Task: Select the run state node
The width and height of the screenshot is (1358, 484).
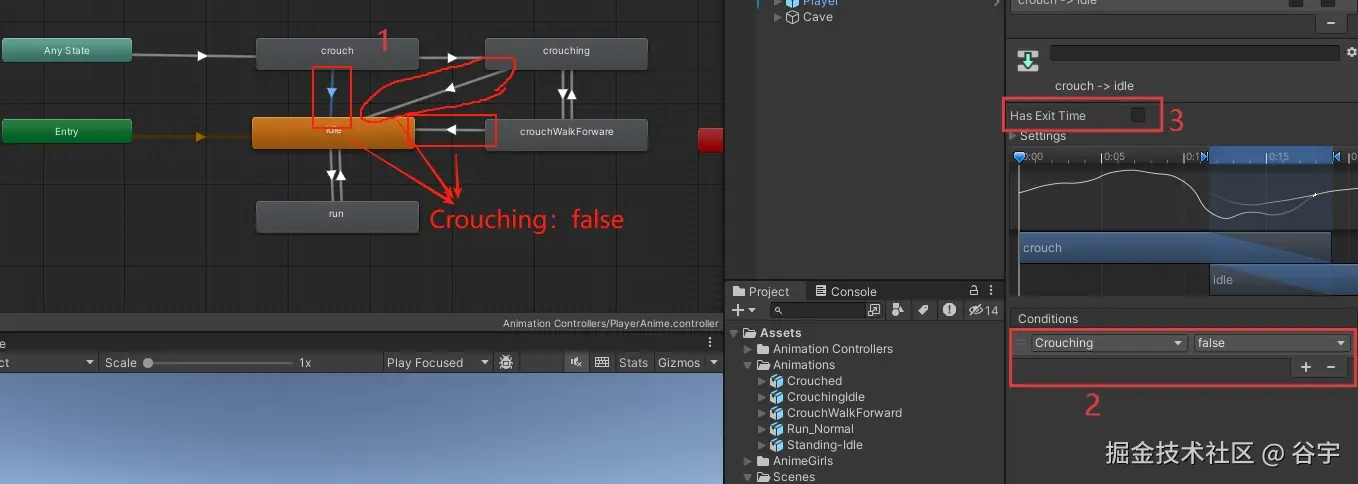Action: [337, 216]
